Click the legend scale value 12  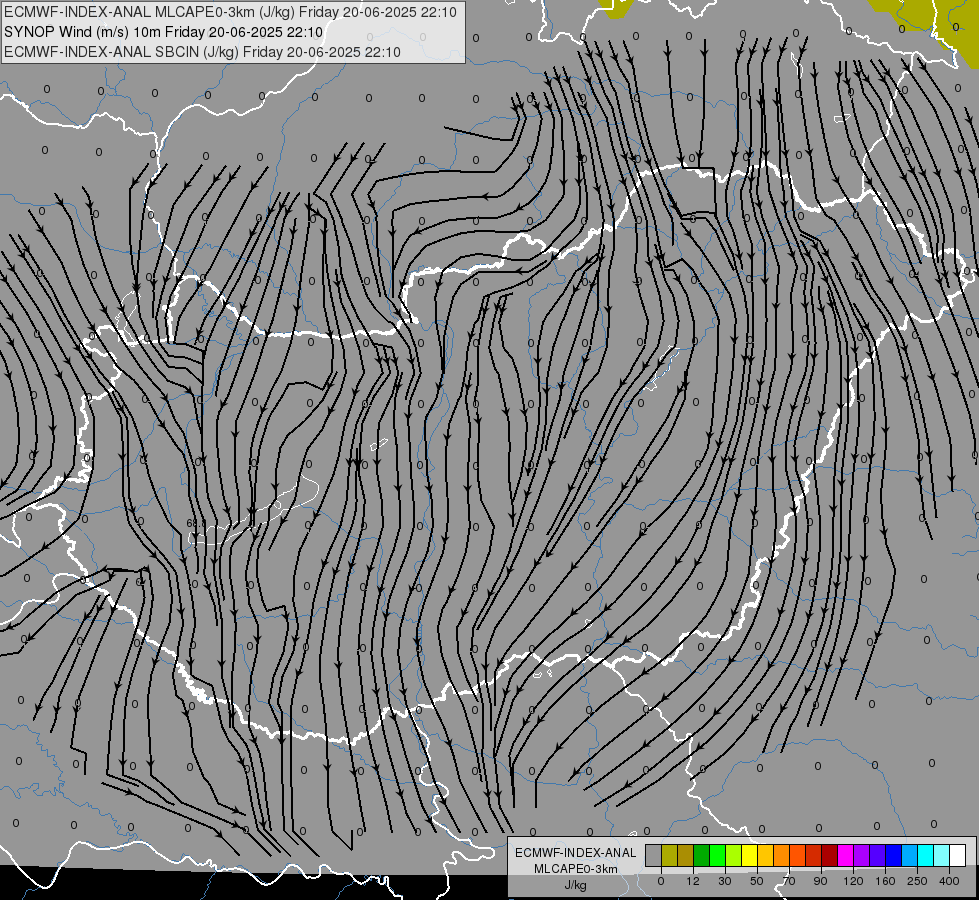point(693,881)
